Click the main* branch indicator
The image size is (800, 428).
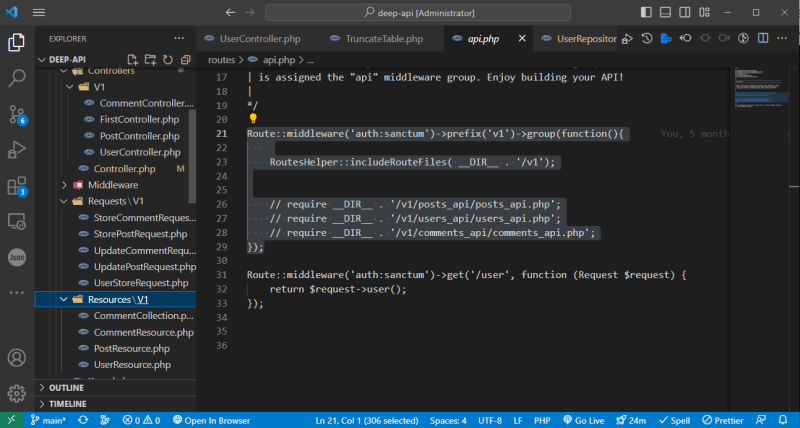(48, 420)
